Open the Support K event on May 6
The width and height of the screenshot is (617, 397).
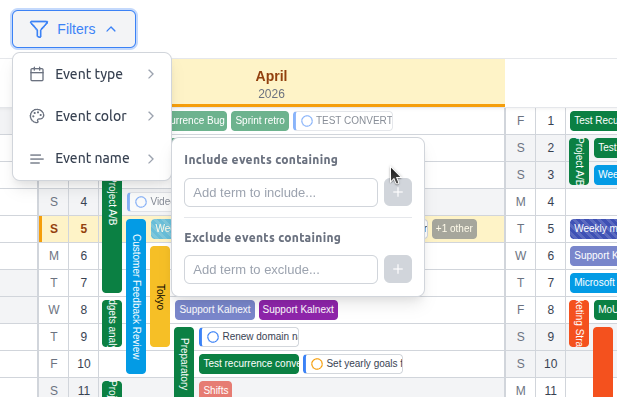point(593,256)
